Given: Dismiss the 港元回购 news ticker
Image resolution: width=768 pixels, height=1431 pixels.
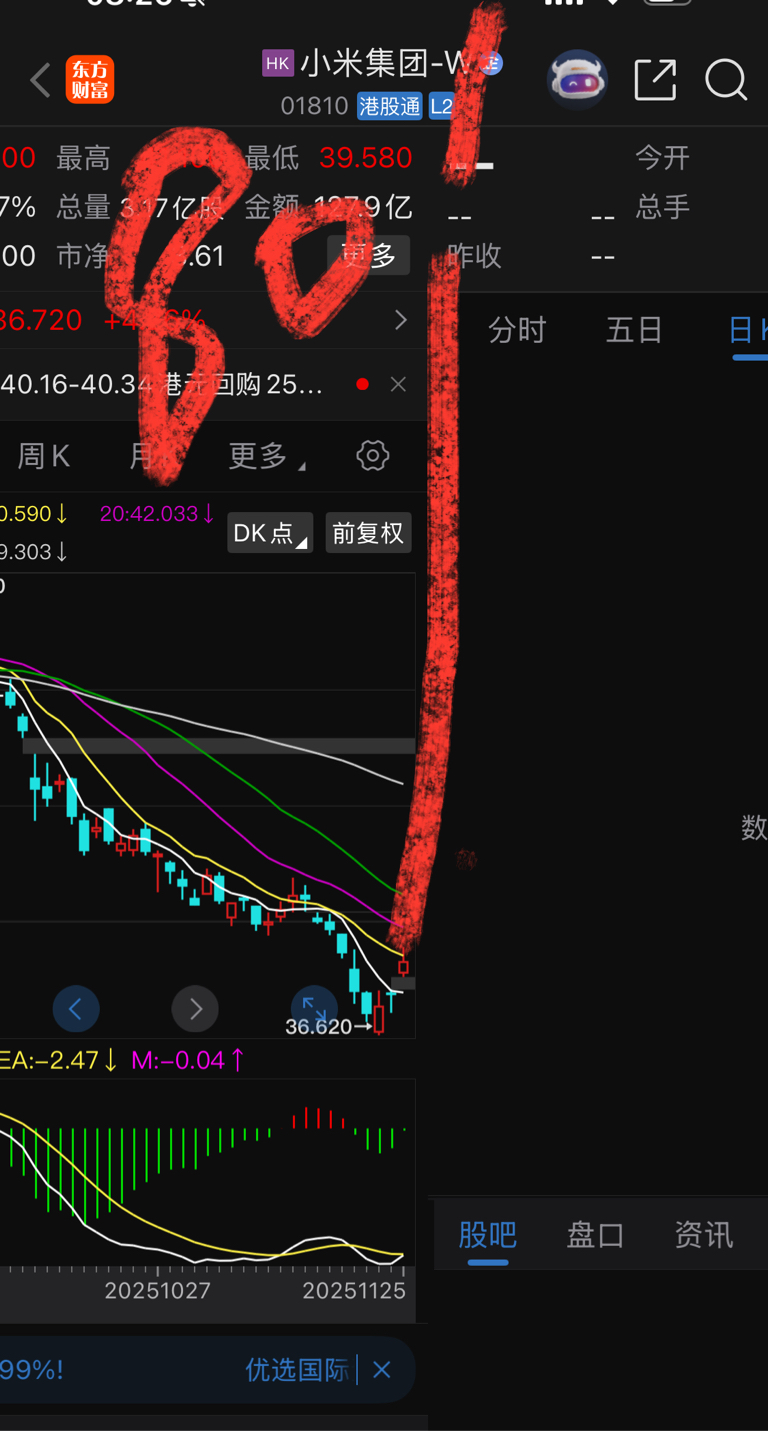Looking at the screenshot, I should click(398, 384).
